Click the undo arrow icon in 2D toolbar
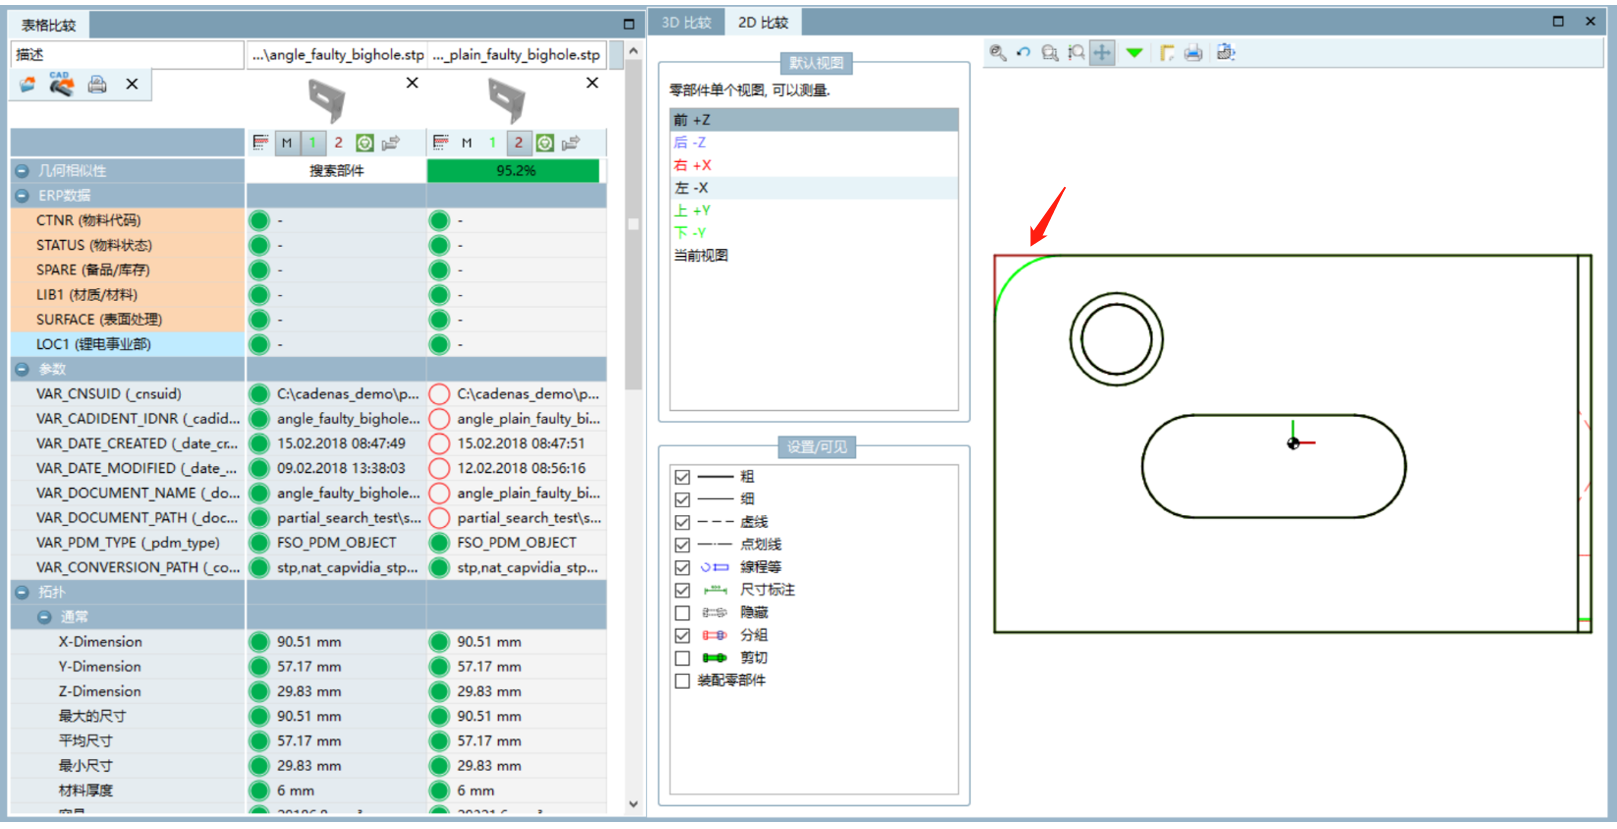1617x829 pixels. pos(1023,53)
